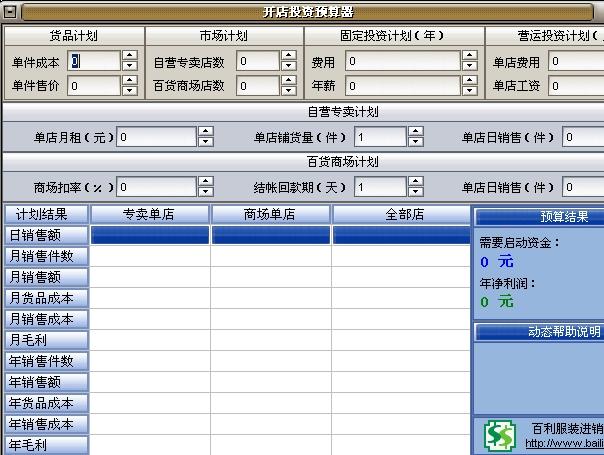This screenshot has width=604, height=455.
Task: Increase 自营专卖店数 with the up spinner
Action: (287, 57)
